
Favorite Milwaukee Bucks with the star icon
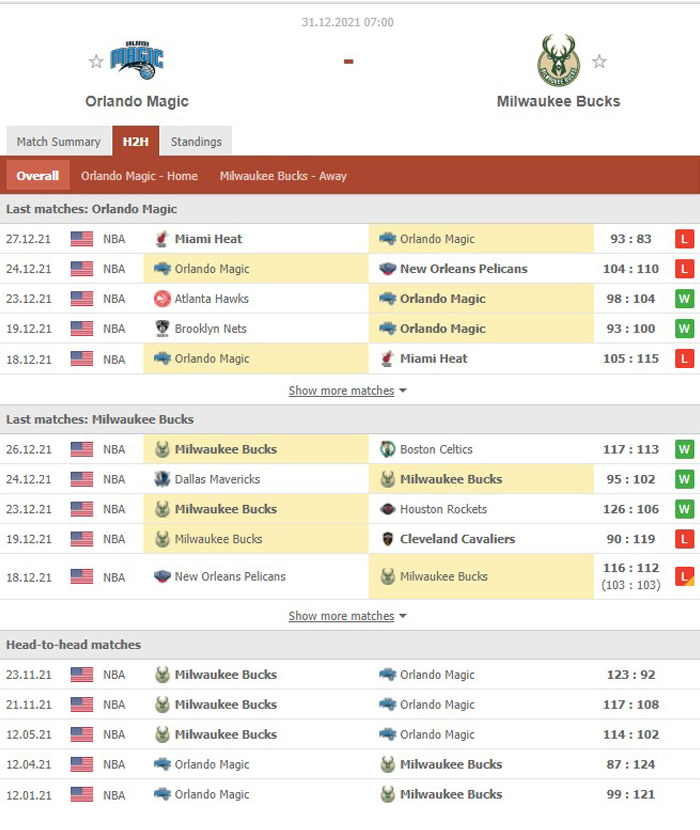599,62
